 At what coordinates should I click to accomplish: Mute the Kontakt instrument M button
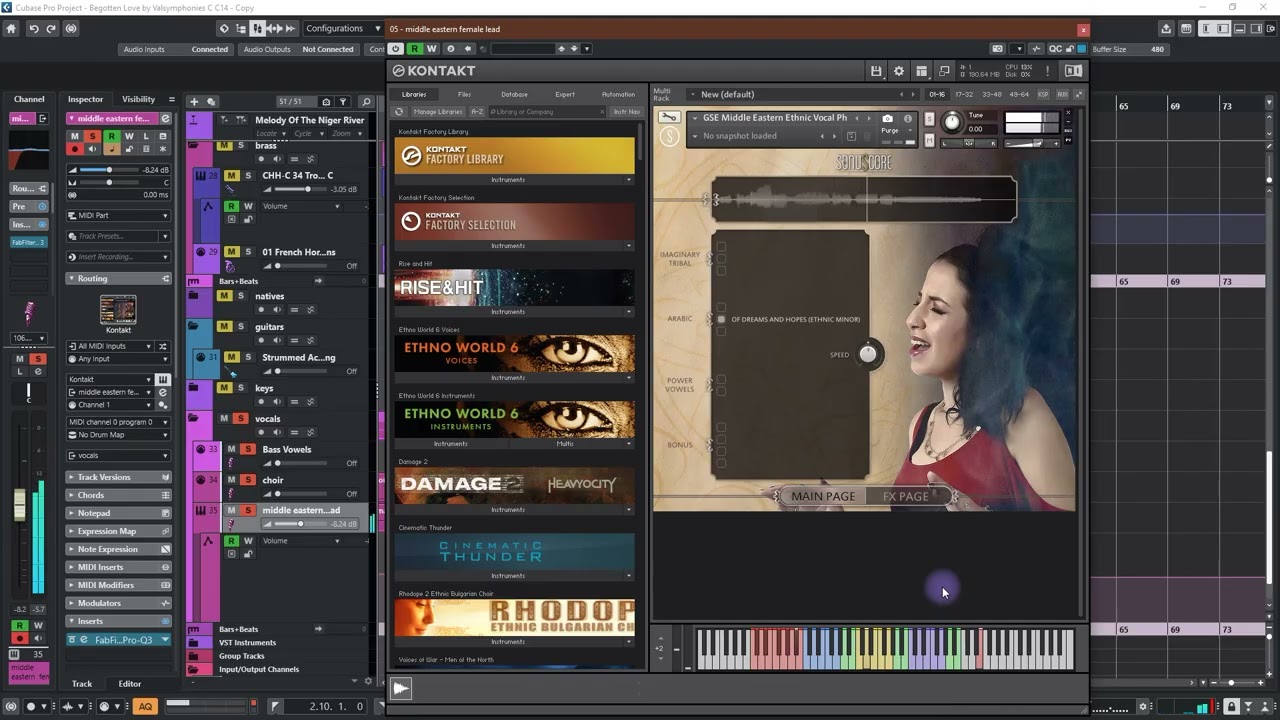point(930,140)
